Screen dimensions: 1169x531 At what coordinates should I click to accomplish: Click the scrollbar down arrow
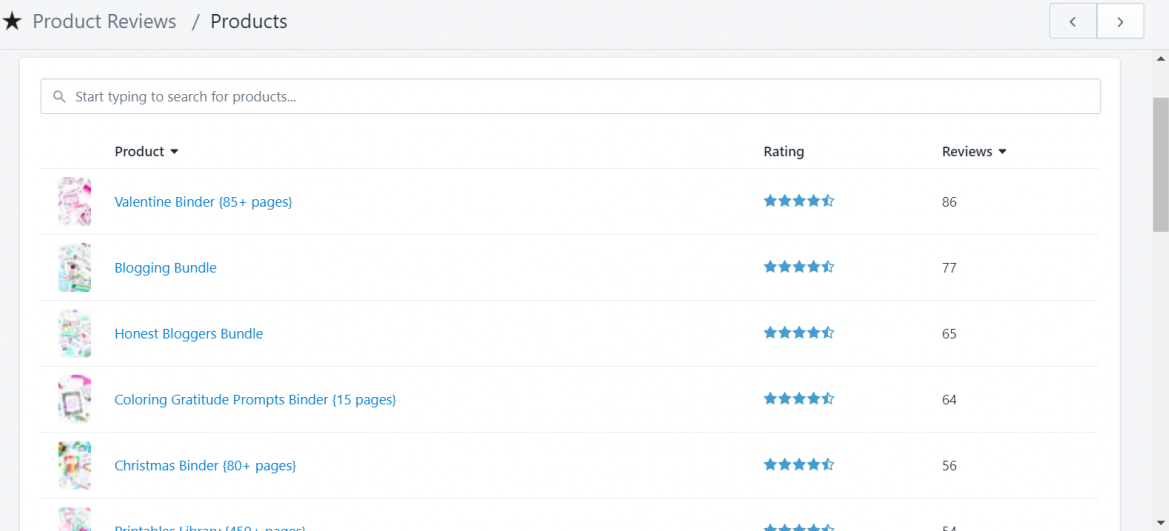1161,523
